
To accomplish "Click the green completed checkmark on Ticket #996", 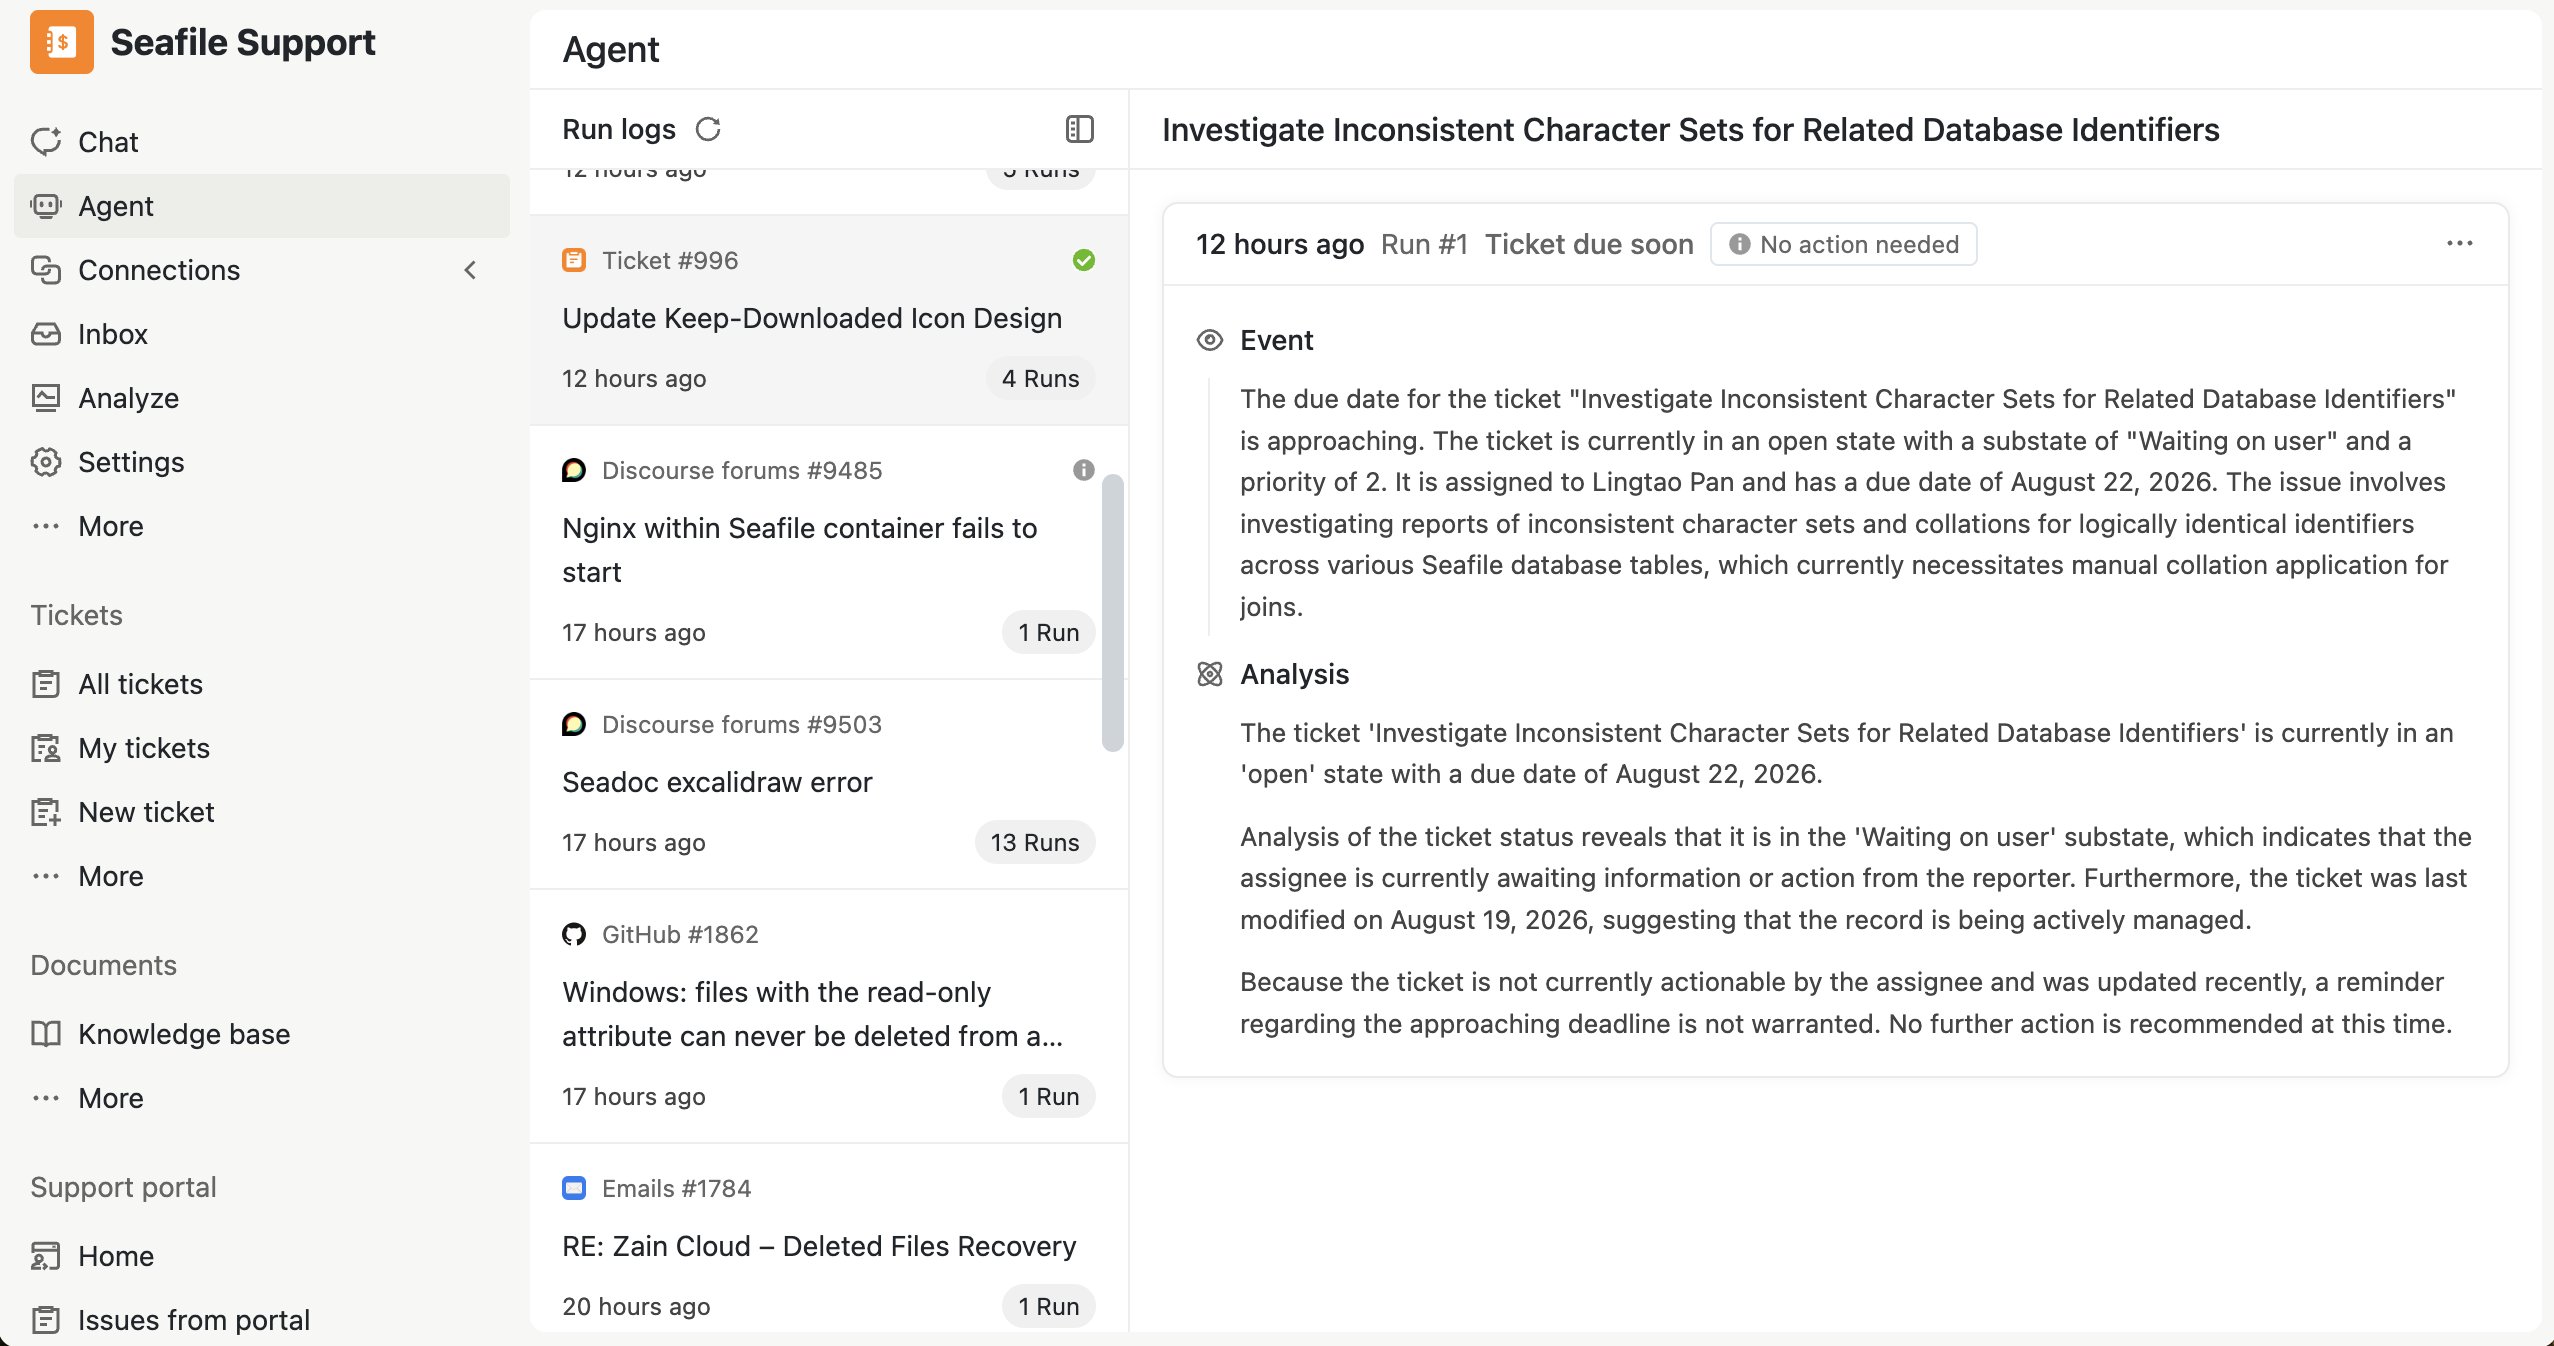I will point(1084,260).
